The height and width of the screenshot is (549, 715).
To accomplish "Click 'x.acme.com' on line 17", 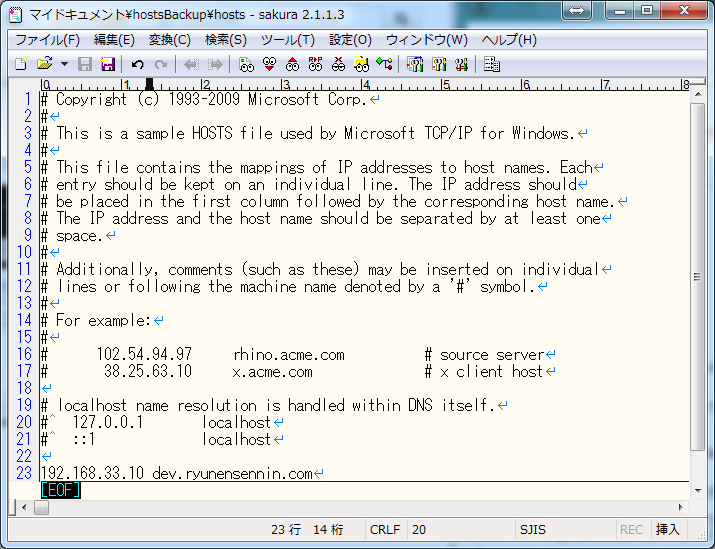I will point(273,372).
